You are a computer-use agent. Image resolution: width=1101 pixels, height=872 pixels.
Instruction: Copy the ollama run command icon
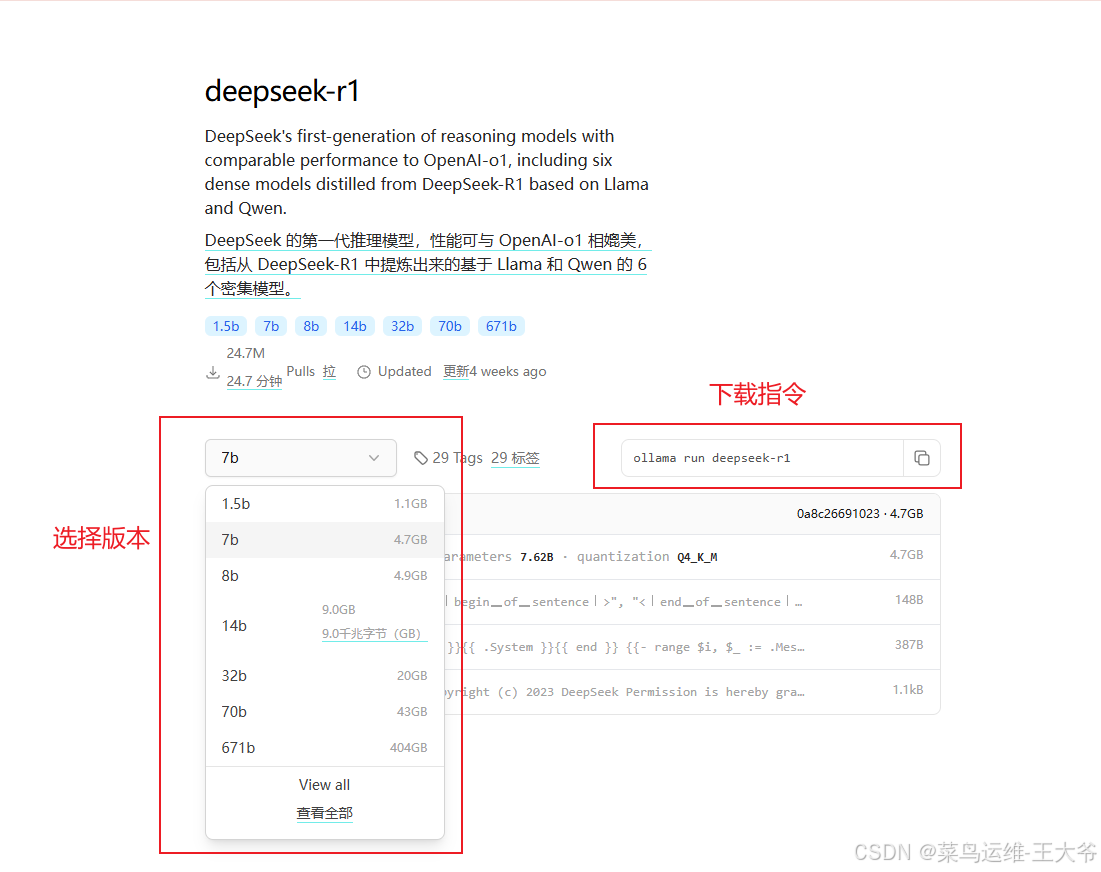click(921, 458)
